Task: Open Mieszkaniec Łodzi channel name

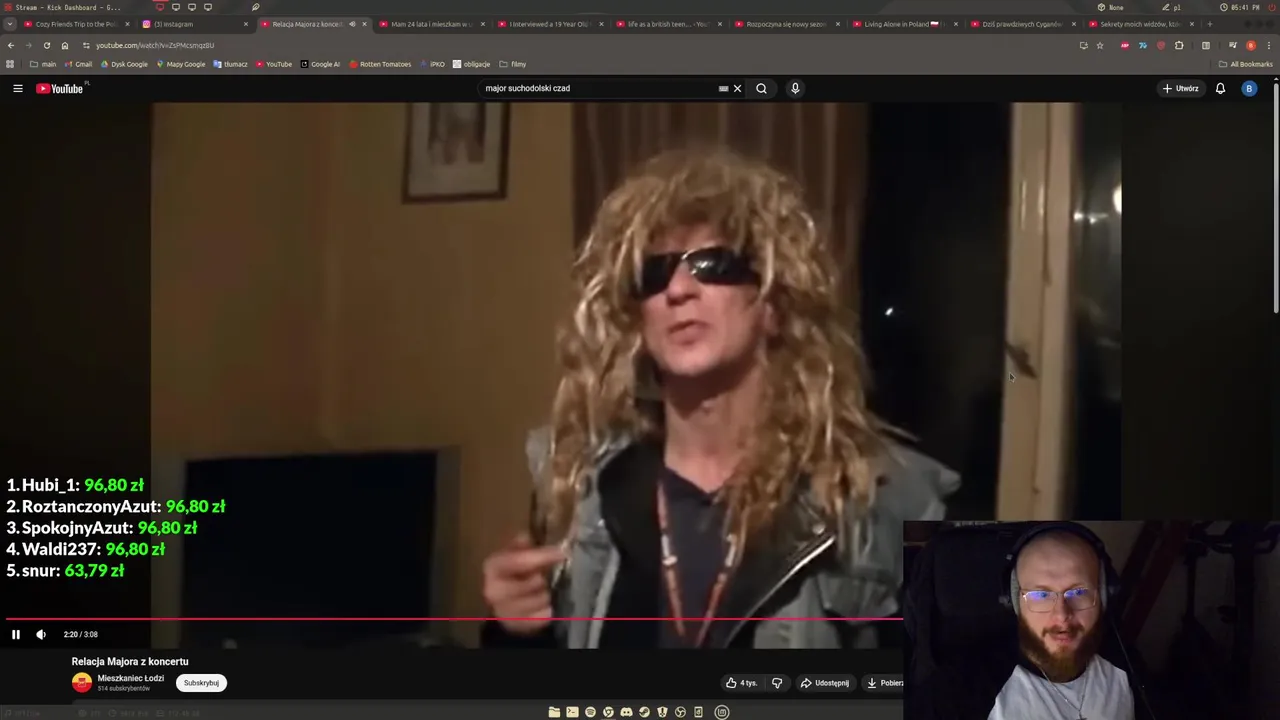Action: click(x=130, y=678)
